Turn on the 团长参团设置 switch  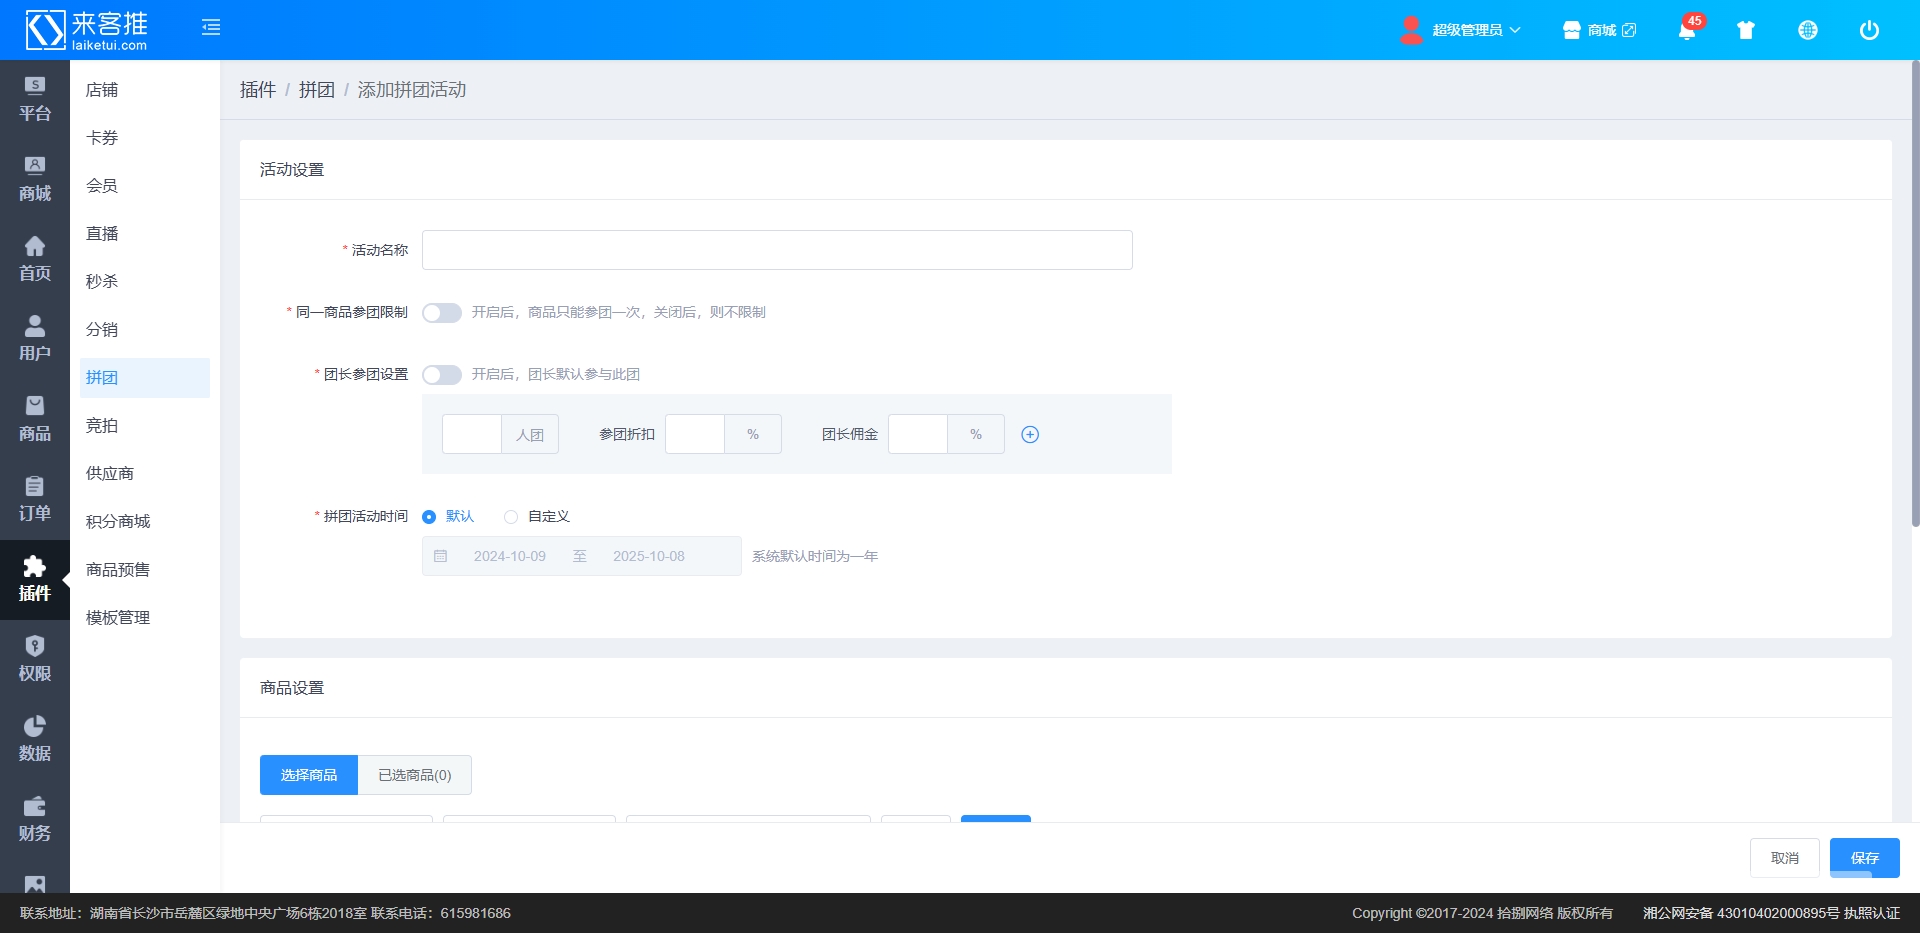[441, 375]
